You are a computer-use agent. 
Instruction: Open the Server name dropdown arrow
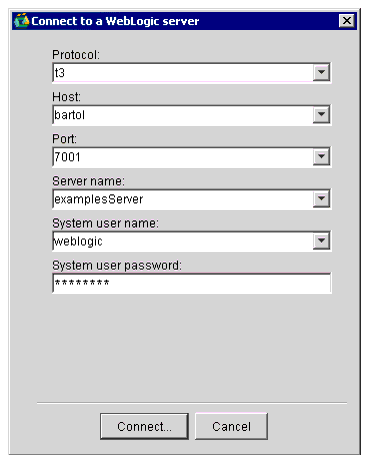321,199
